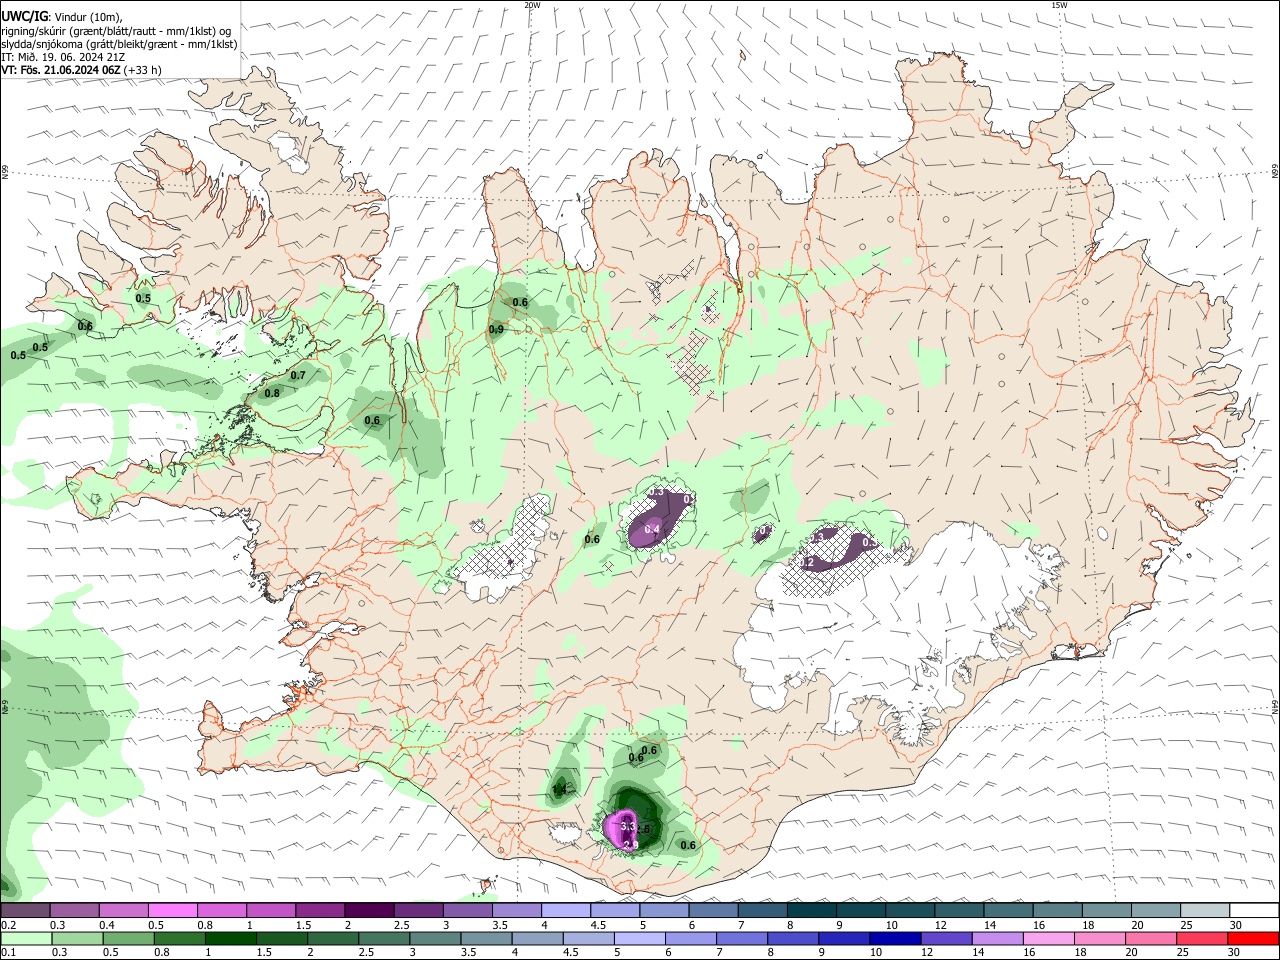Click the 'IT: Mið. 19. 06. 2024 21Z' line
The image size is (1280, 960).
click(63, 57)
